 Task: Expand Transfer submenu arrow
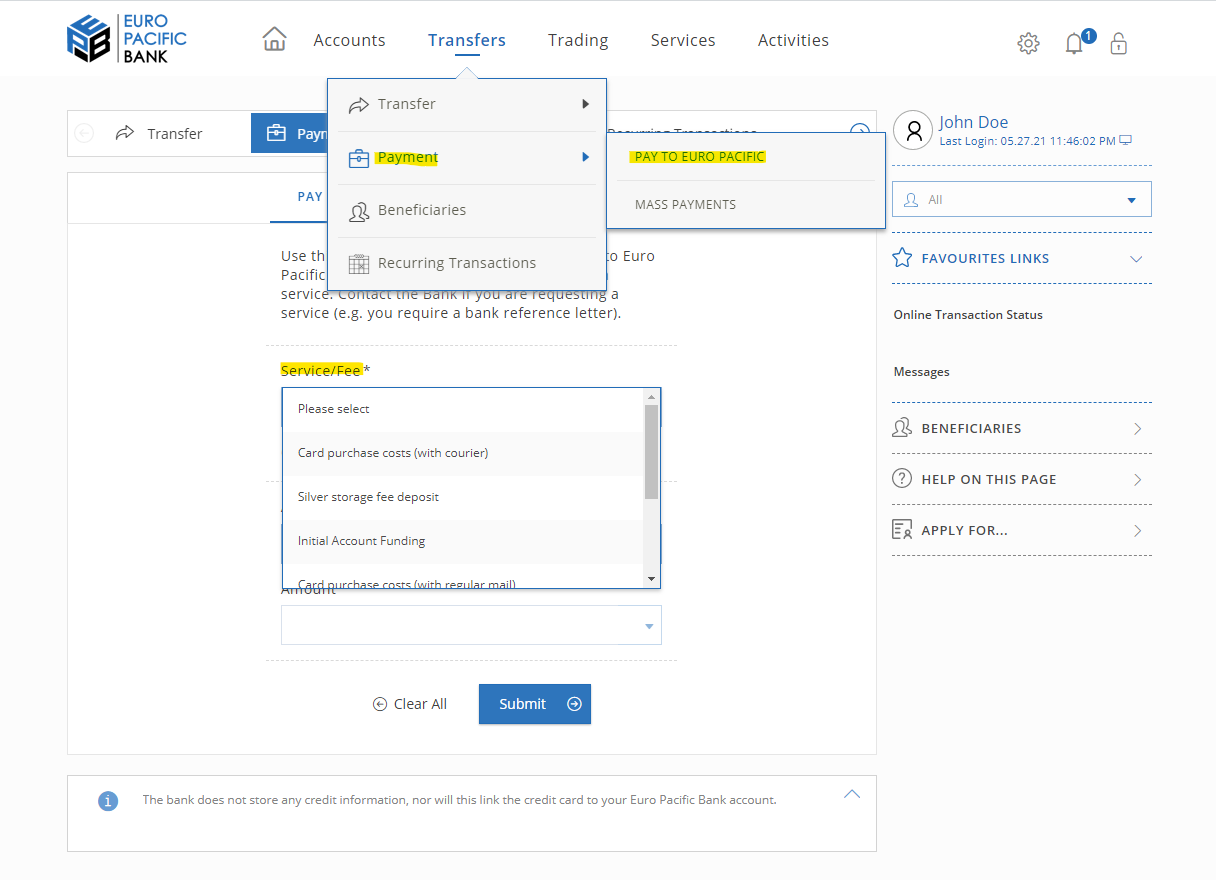click(x=586, y=104)
